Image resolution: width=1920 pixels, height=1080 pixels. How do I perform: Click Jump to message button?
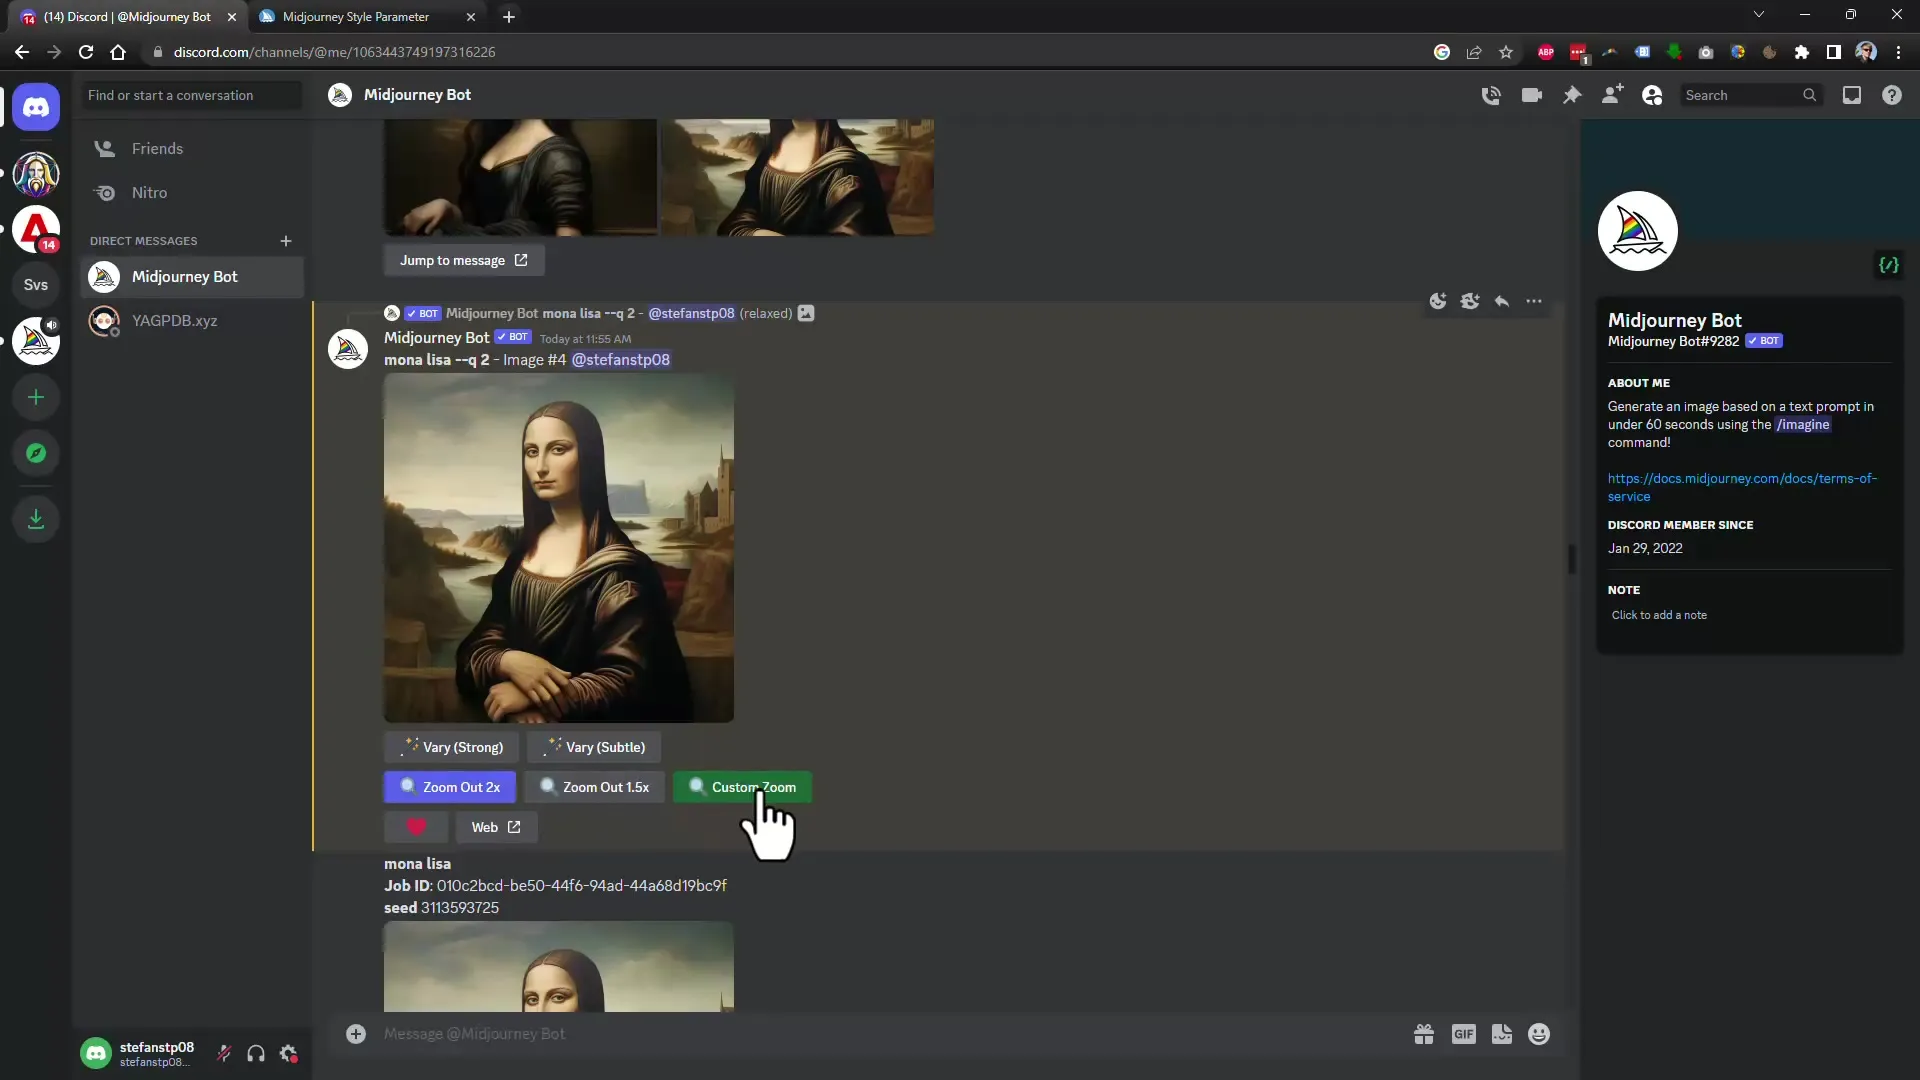click(x=464, y=260)
